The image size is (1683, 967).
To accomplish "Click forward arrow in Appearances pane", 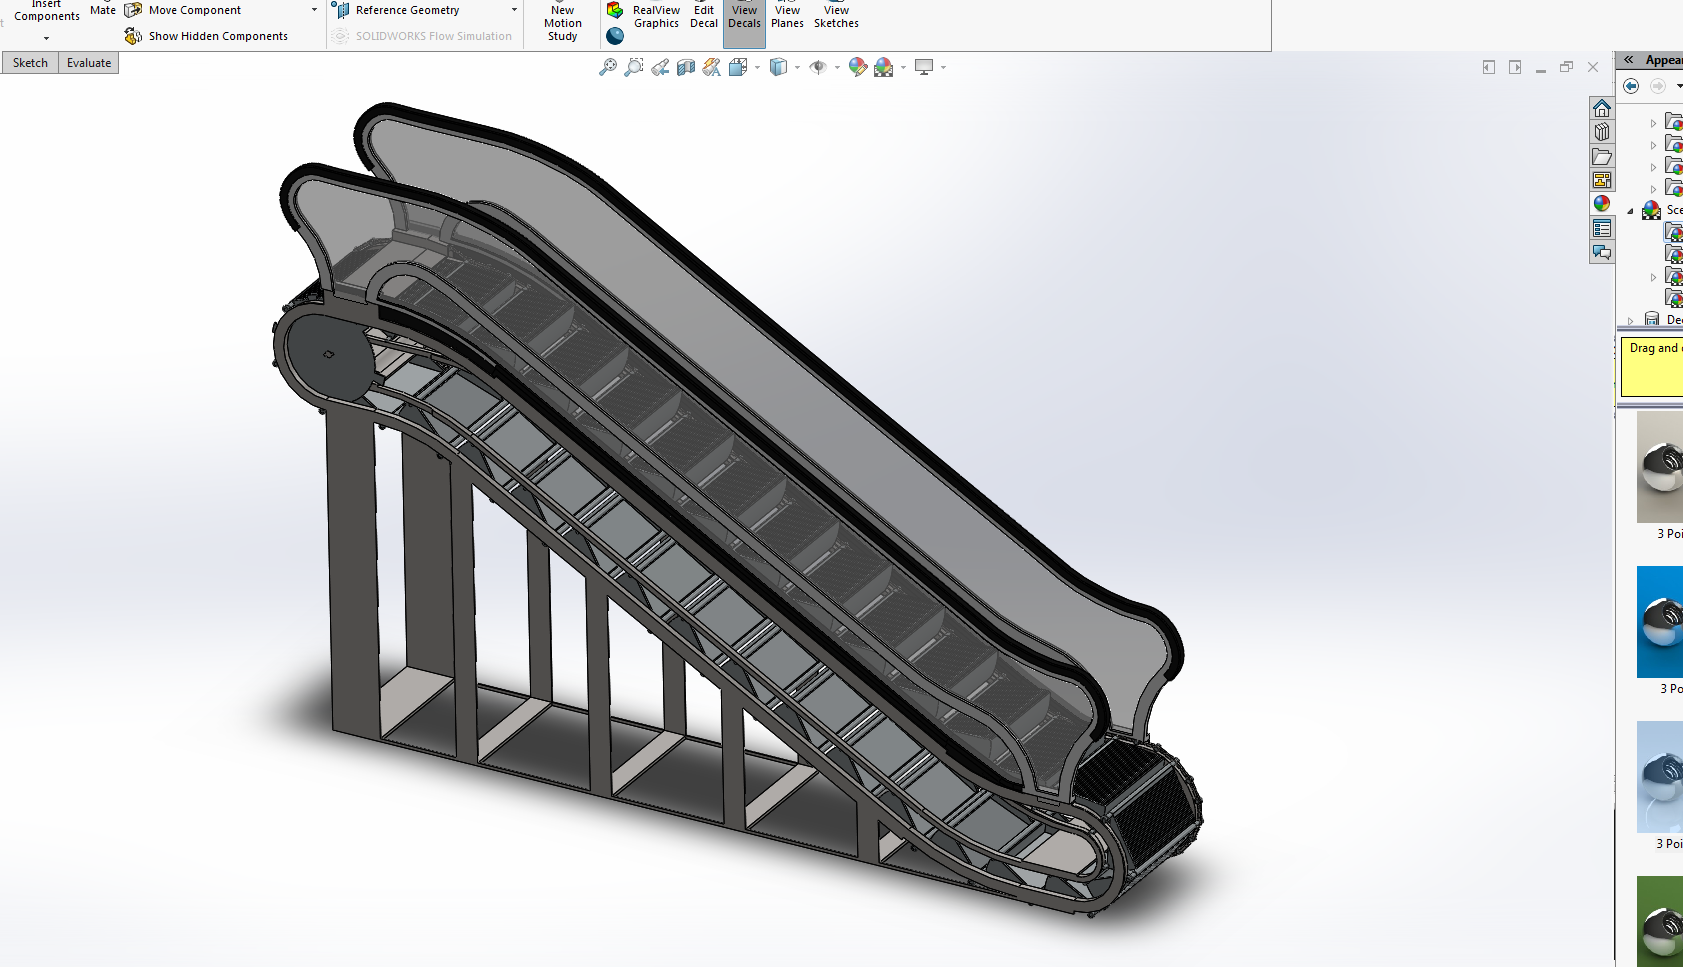I will (x=1658, y=86).
